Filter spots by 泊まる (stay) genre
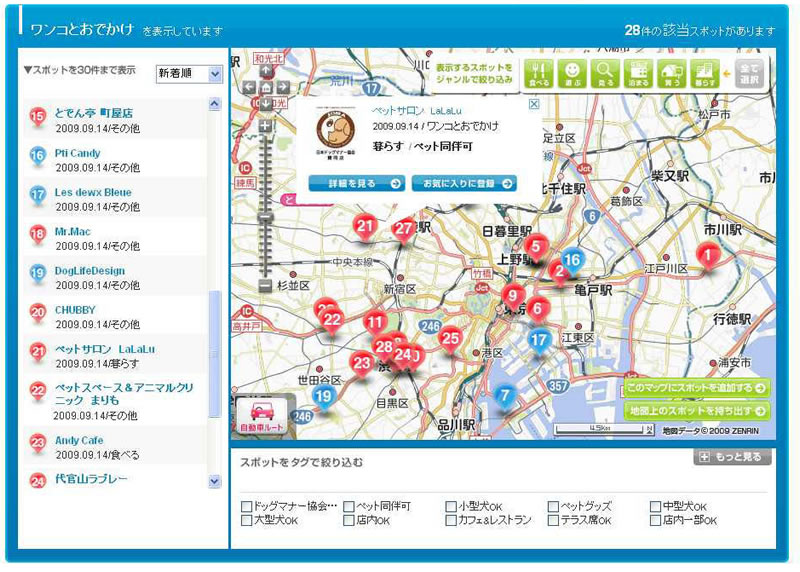Screen dimensions: 800x572 (638, 74)
